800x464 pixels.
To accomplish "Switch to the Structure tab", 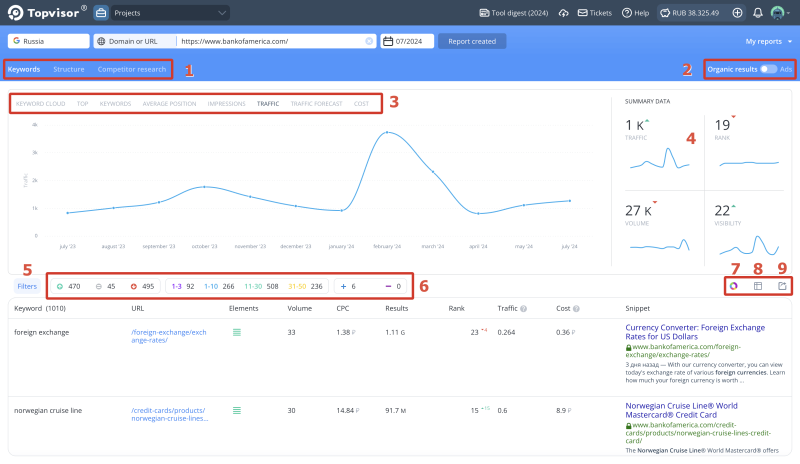I will click(69, 69).
